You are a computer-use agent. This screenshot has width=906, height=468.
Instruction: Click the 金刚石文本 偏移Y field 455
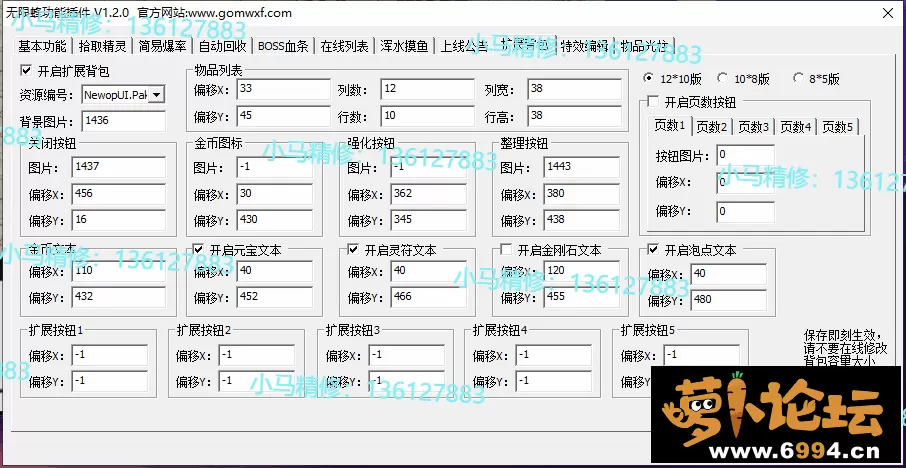[x=582, y=297]
